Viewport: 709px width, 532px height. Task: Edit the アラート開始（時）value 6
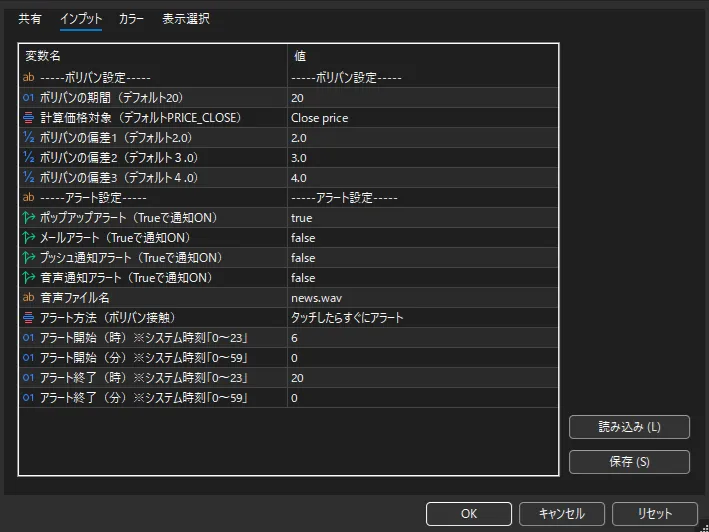tap(423, 338)
